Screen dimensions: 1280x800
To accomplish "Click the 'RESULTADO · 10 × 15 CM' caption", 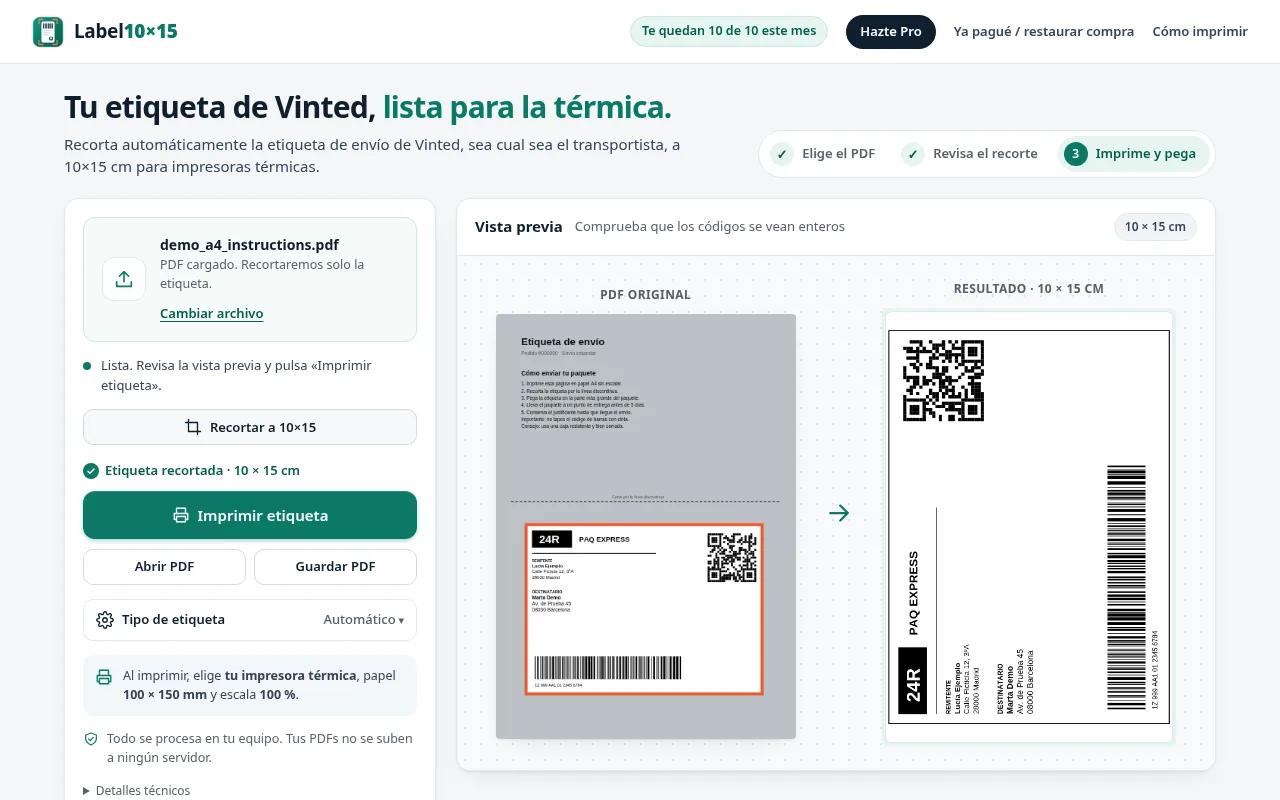I will tap(1029, 289).
